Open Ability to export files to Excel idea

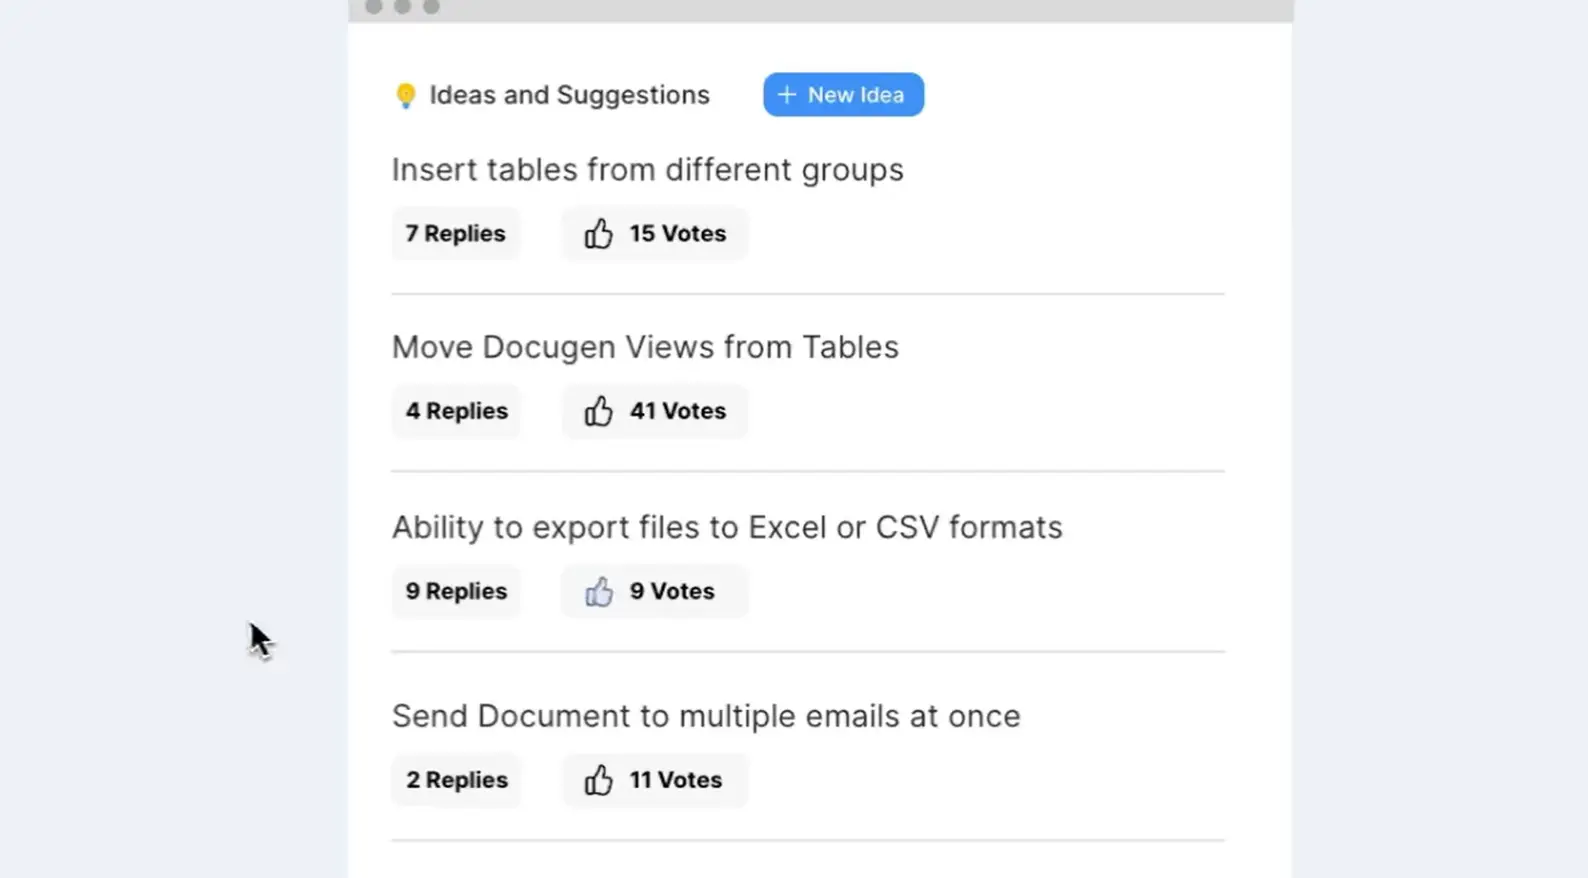(727, 527)
